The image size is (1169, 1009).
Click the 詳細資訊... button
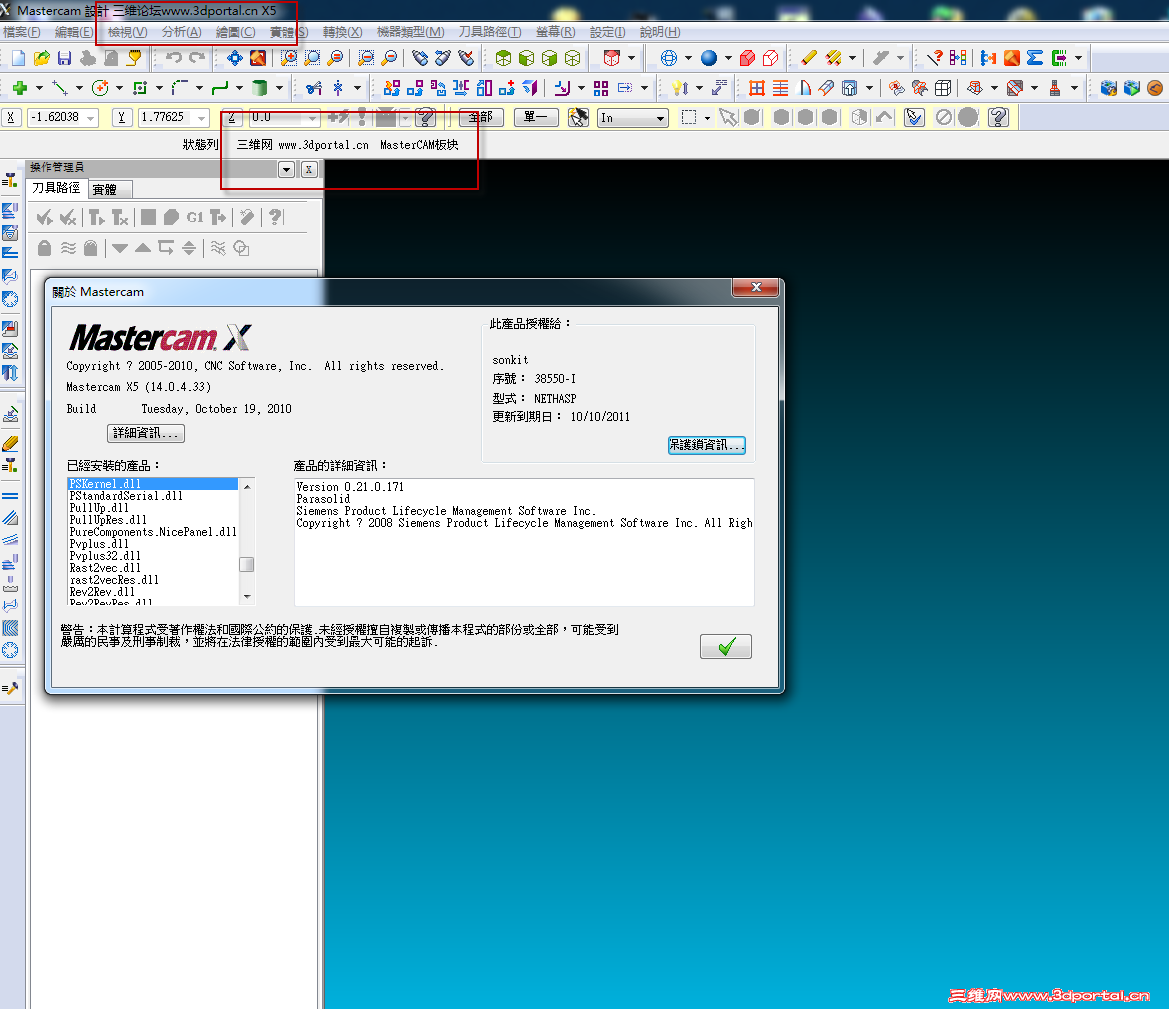[x=145, y=433]
